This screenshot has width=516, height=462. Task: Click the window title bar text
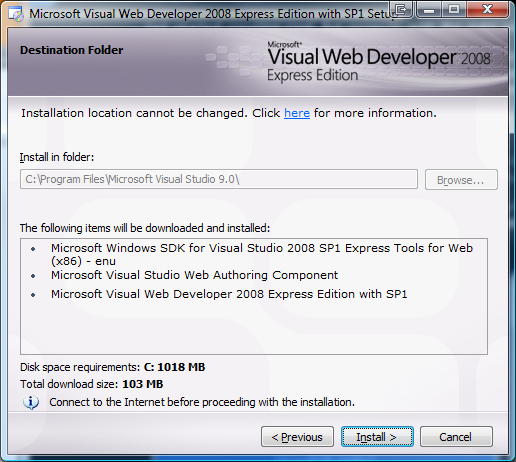[x=213, y=14]
